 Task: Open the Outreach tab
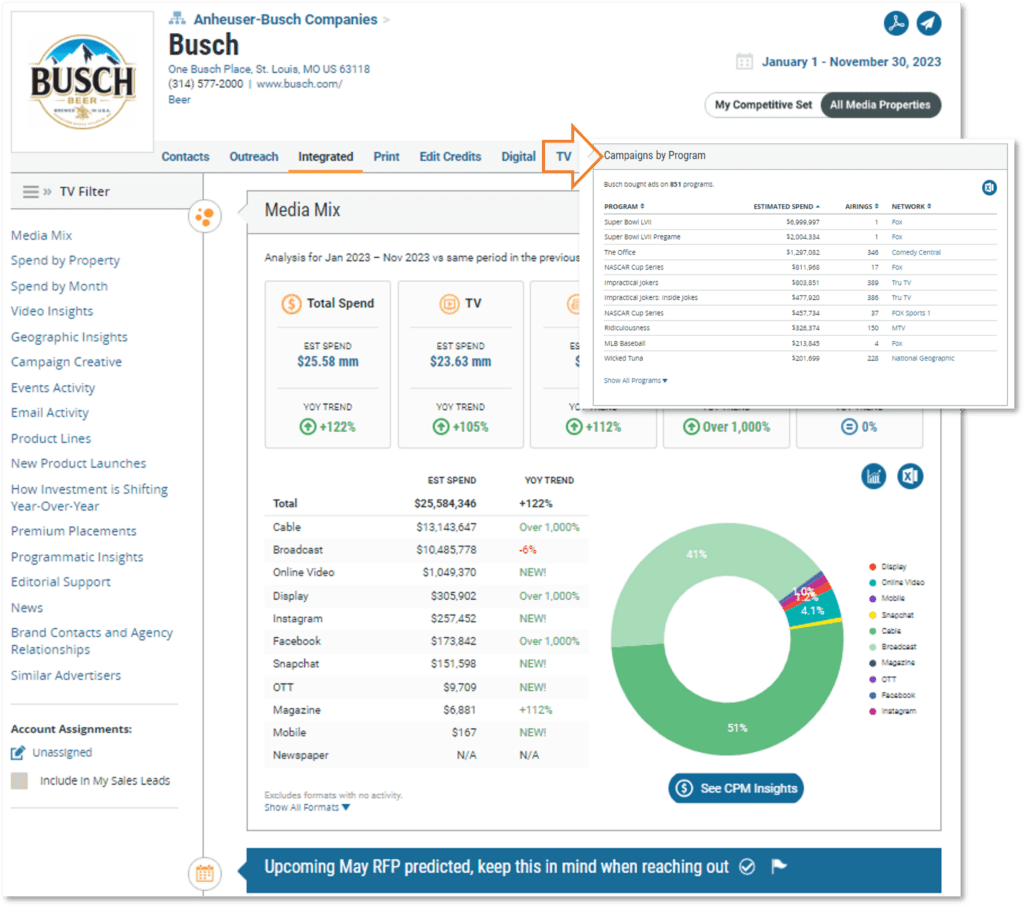pos(254,157)
